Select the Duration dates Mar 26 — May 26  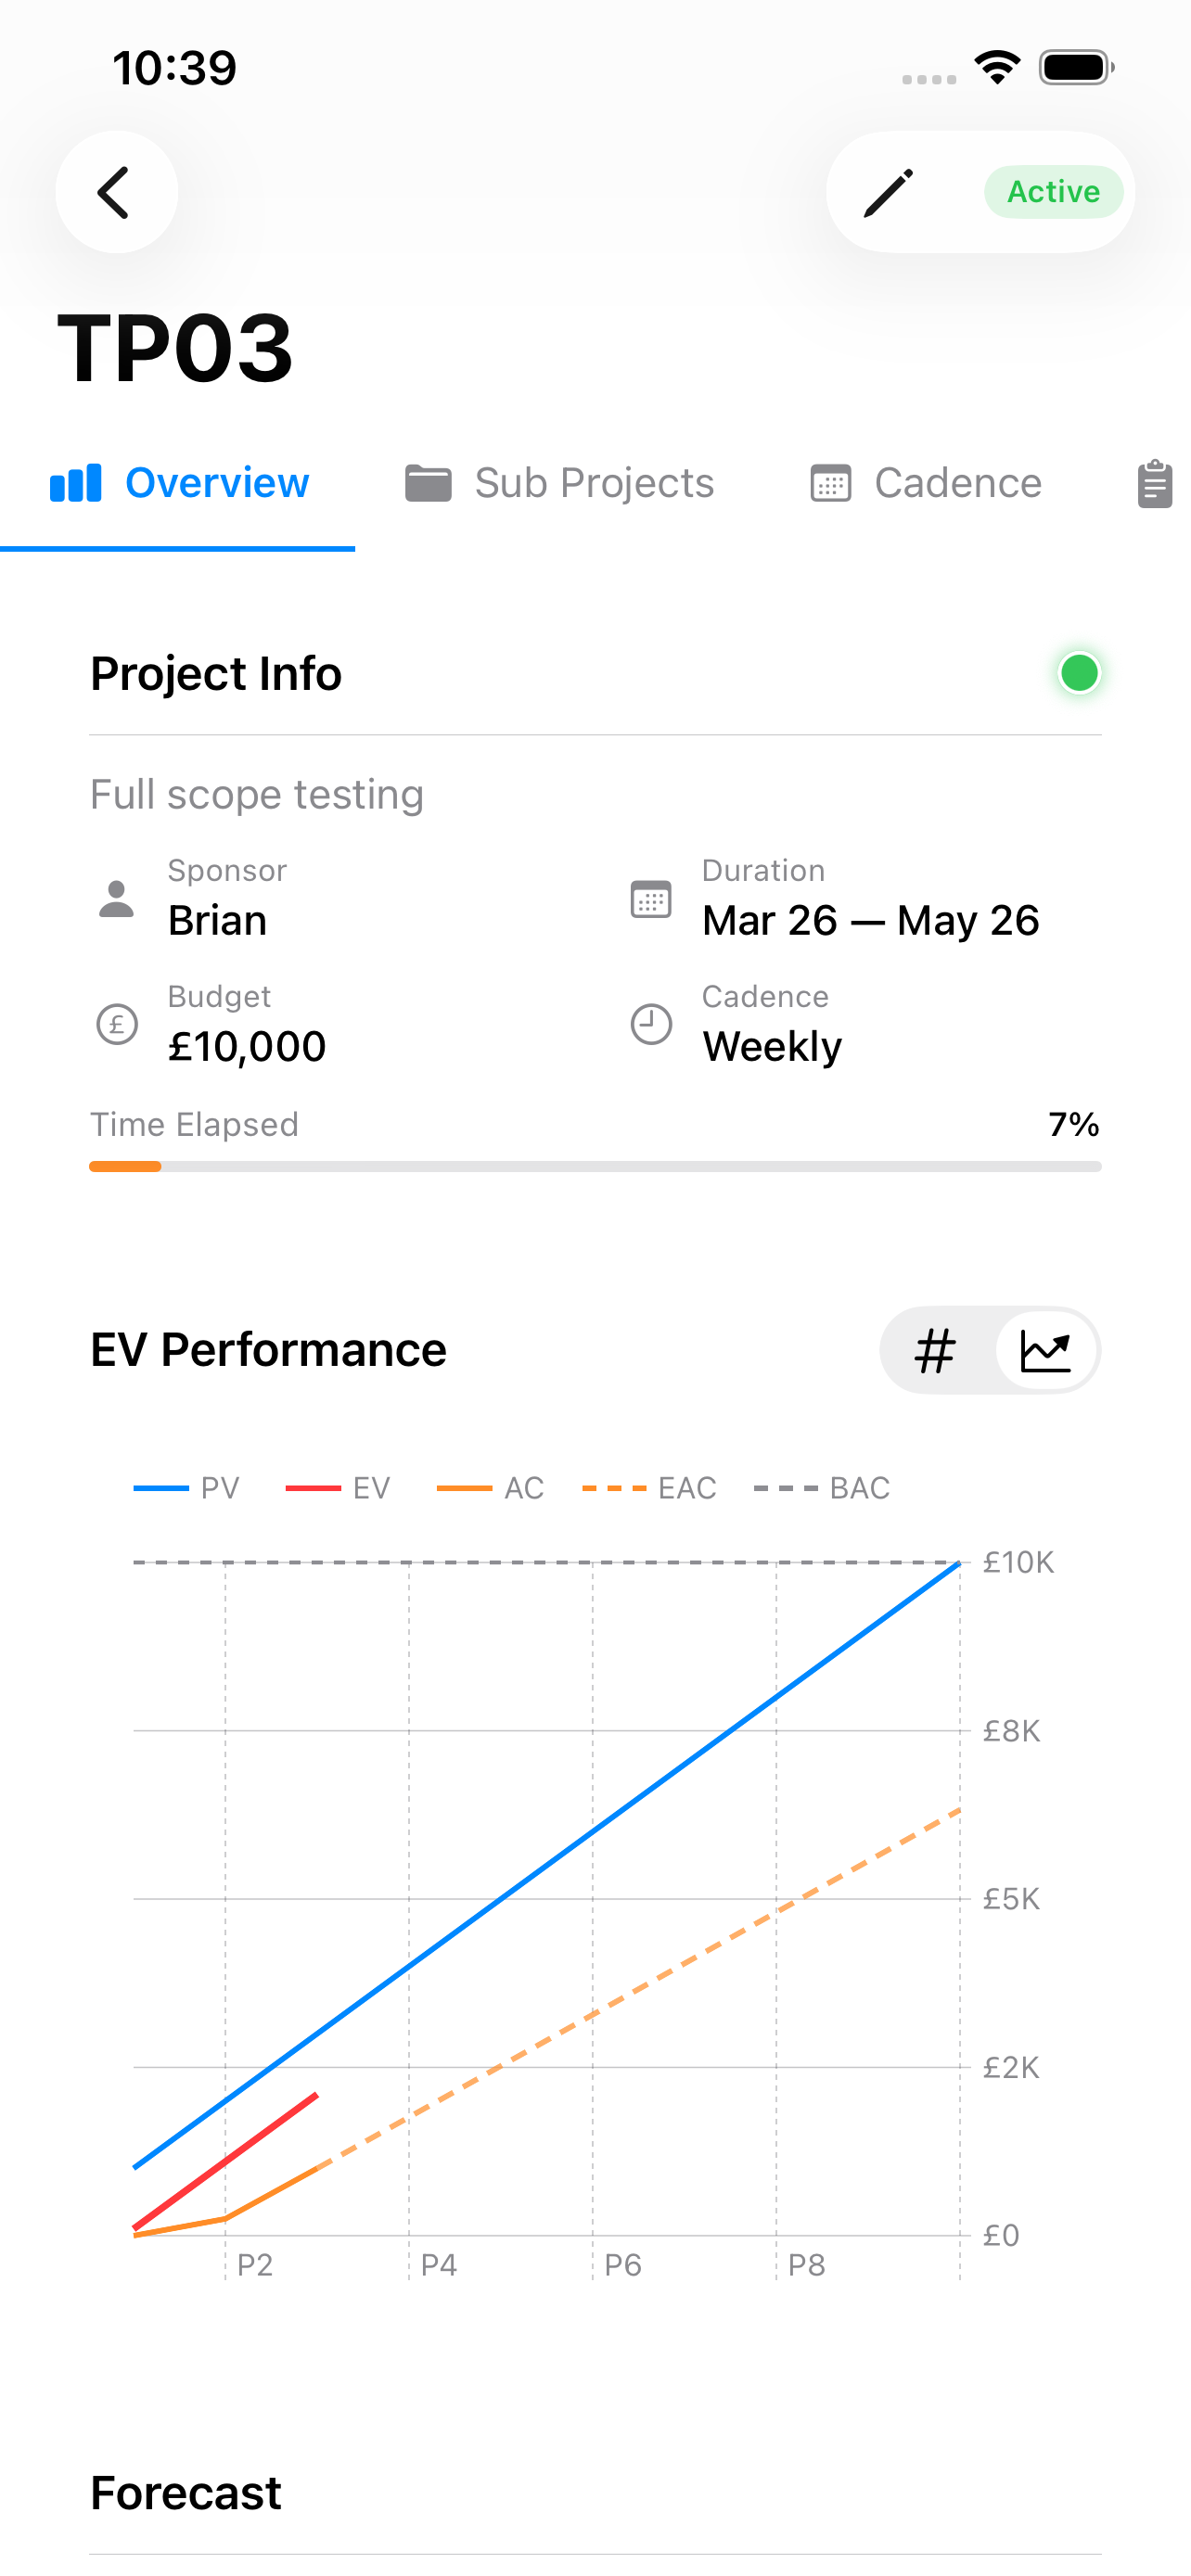click(x=870, y=919)
